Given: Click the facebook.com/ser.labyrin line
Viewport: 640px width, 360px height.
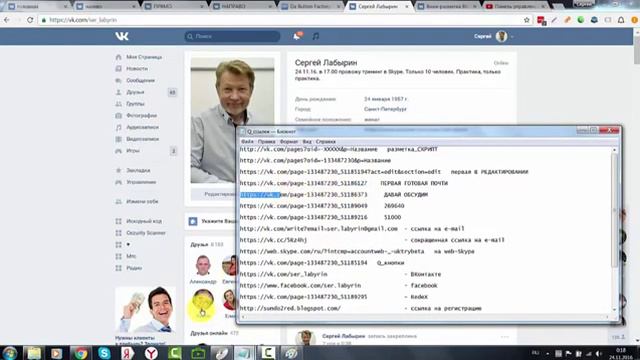Looking at the screenshot, I should [x=338, y=286].
